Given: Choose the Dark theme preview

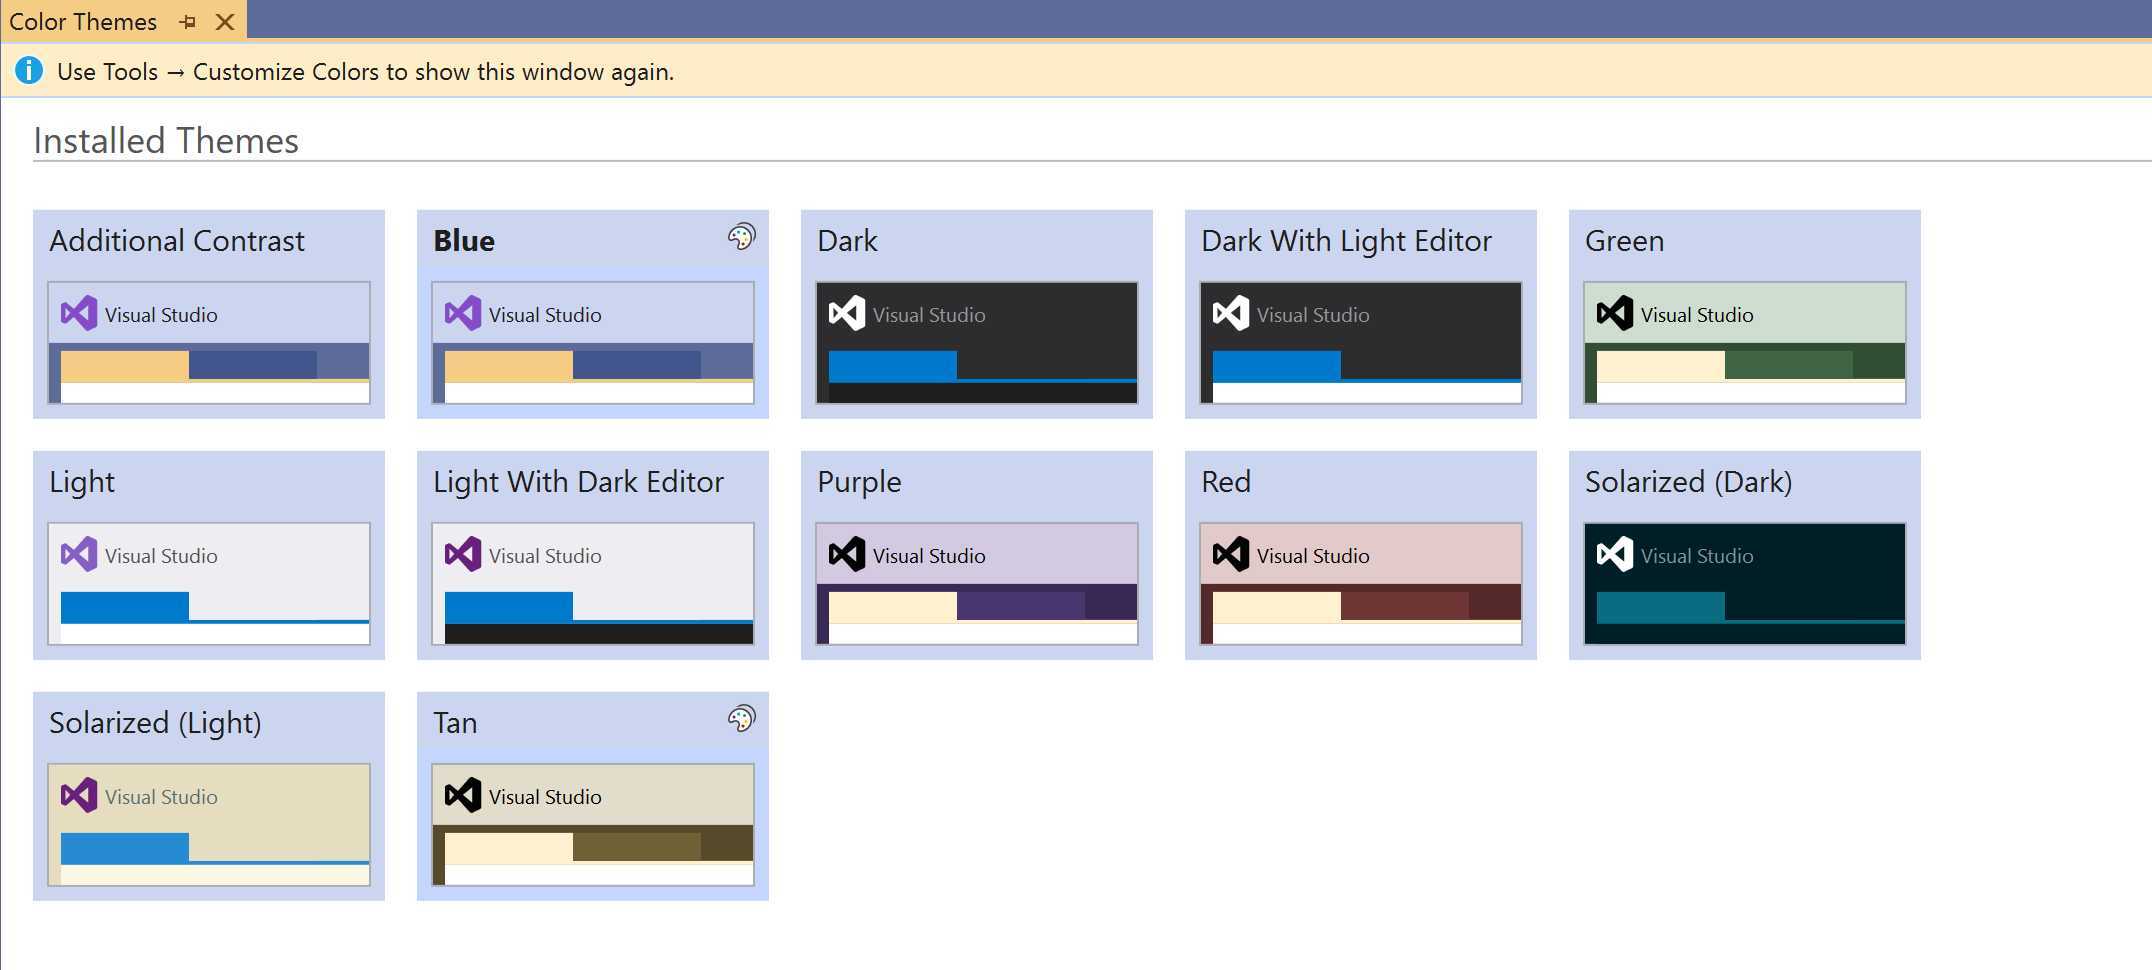Looking at the screenshot, I should [977, 343].
